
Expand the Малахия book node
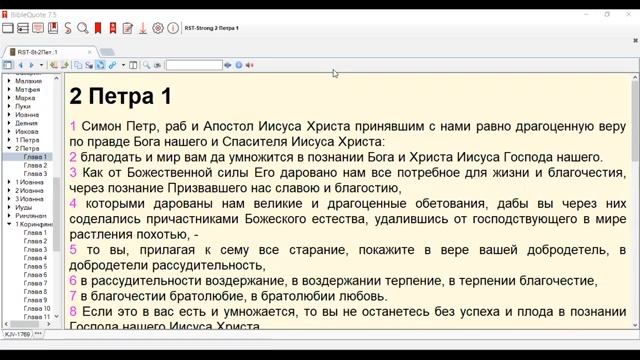(9, 81)
